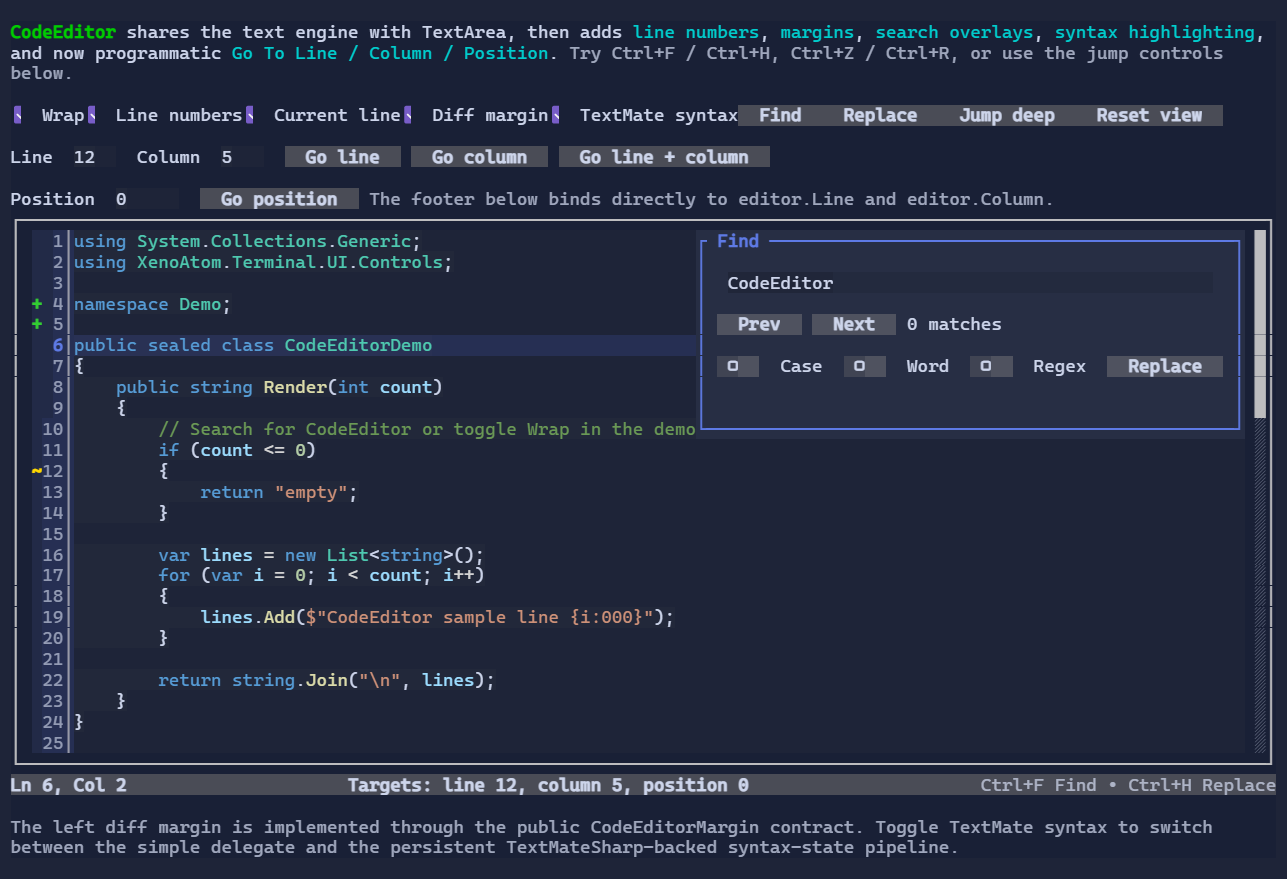
Task: Click line number 25 in the gutter
Action: 53,743
